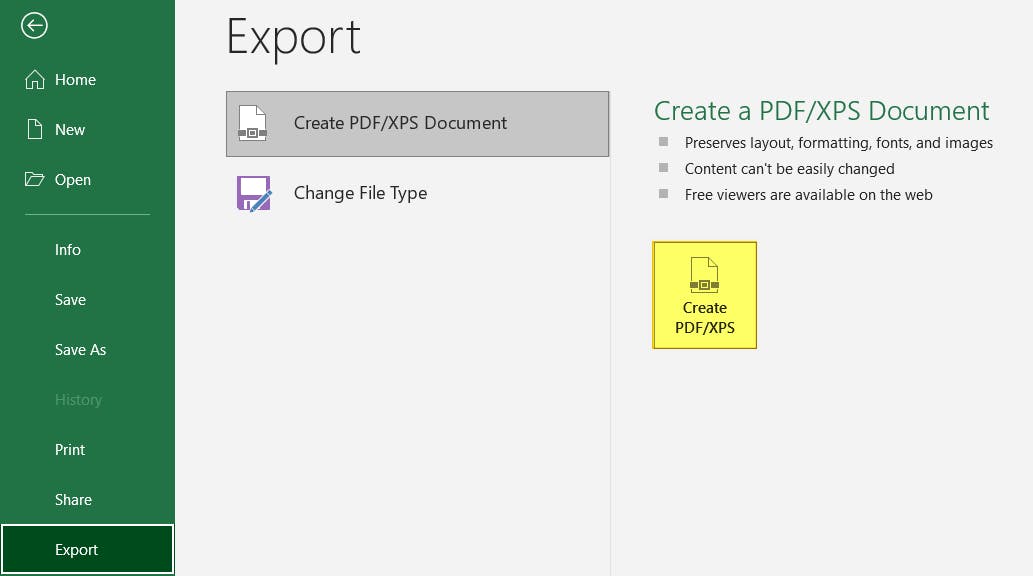Click the Change File Type icon

point(253,193)
